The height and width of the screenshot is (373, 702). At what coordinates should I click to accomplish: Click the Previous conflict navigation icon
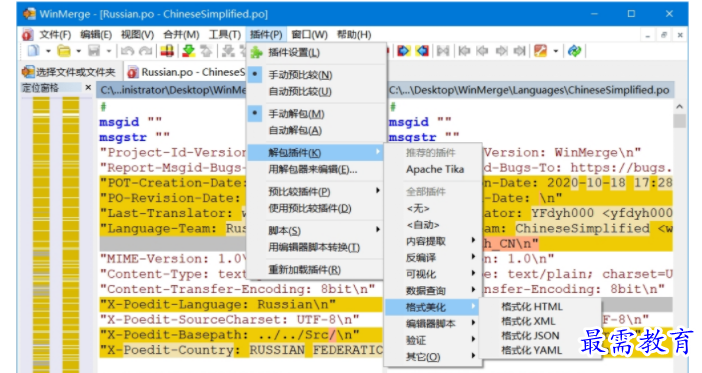482,51
